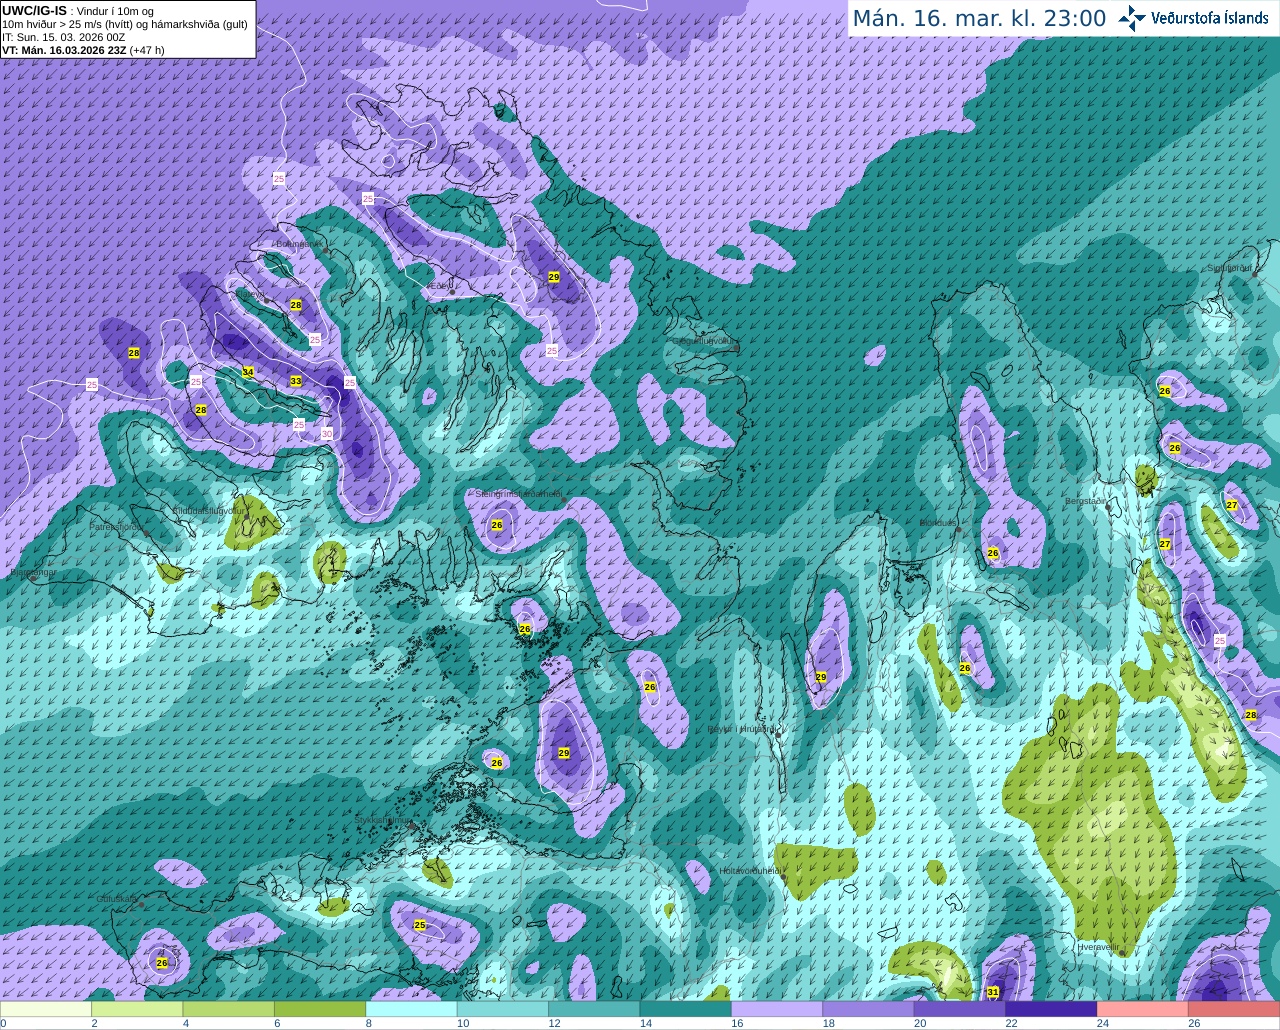Select the dark indigo 22–24 legend swatch
Screen dimensions: 1280x1030
click(x=1051, y=1009)
